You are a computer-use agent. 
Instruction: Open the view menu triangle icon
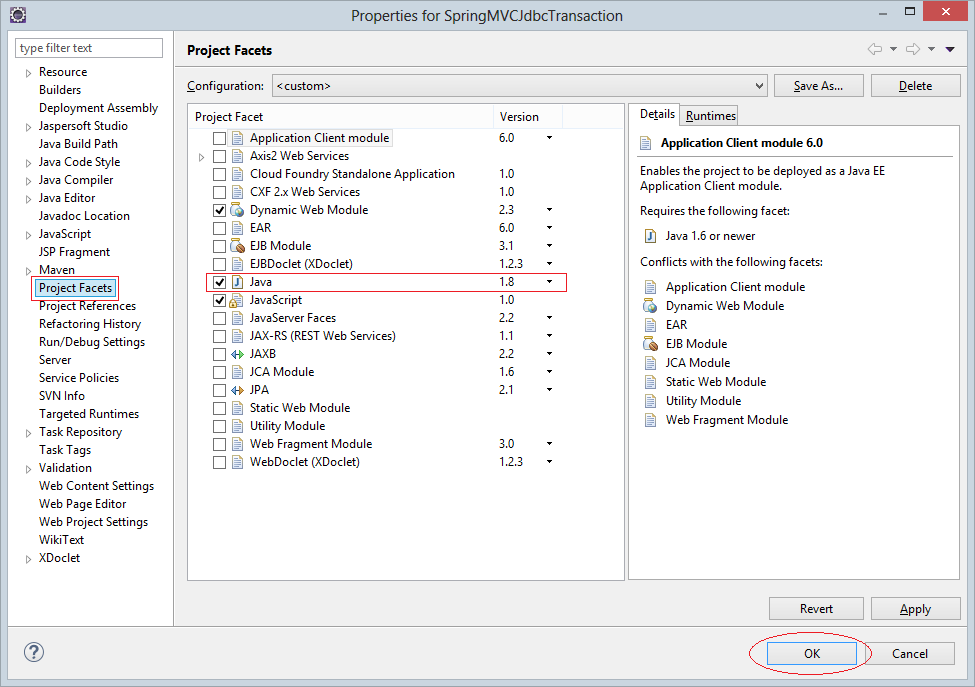pyautogui.click(x=950, y=49)
